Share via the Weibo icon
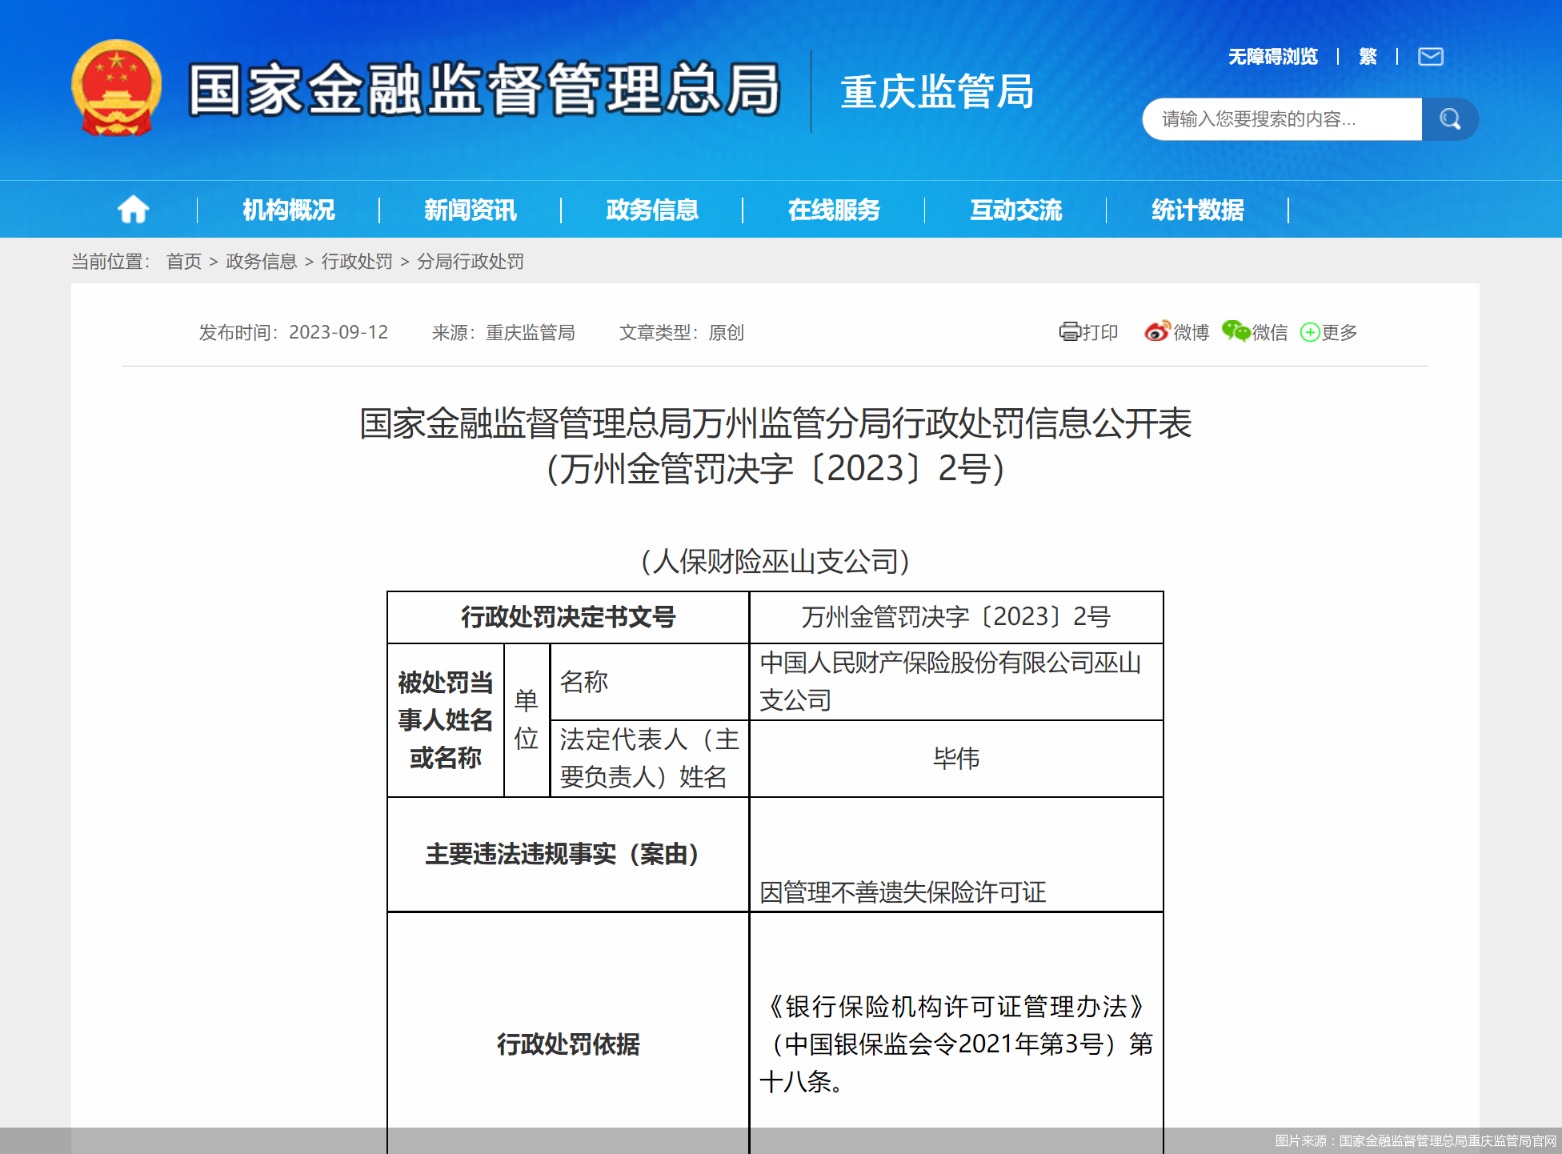The width and height of the screenshot is (1562, 1154). (1157, 332)
